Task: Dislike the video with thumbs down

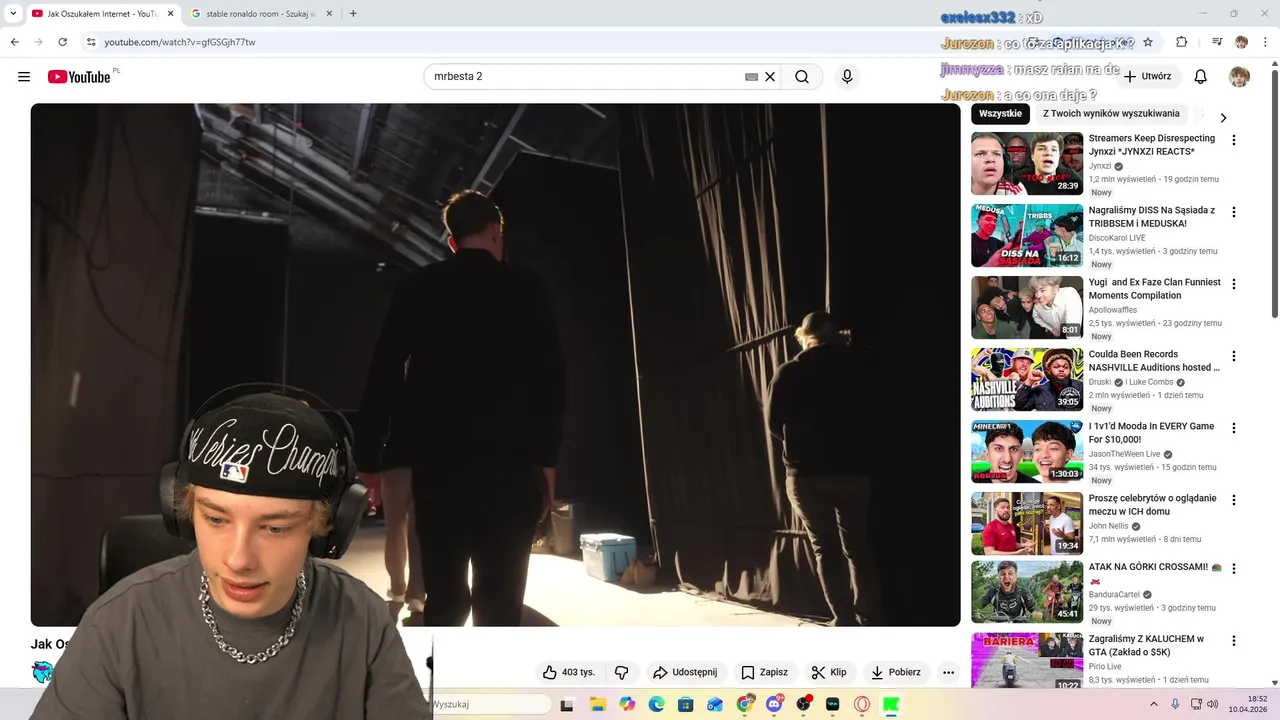Action: (x=621, y=672)
